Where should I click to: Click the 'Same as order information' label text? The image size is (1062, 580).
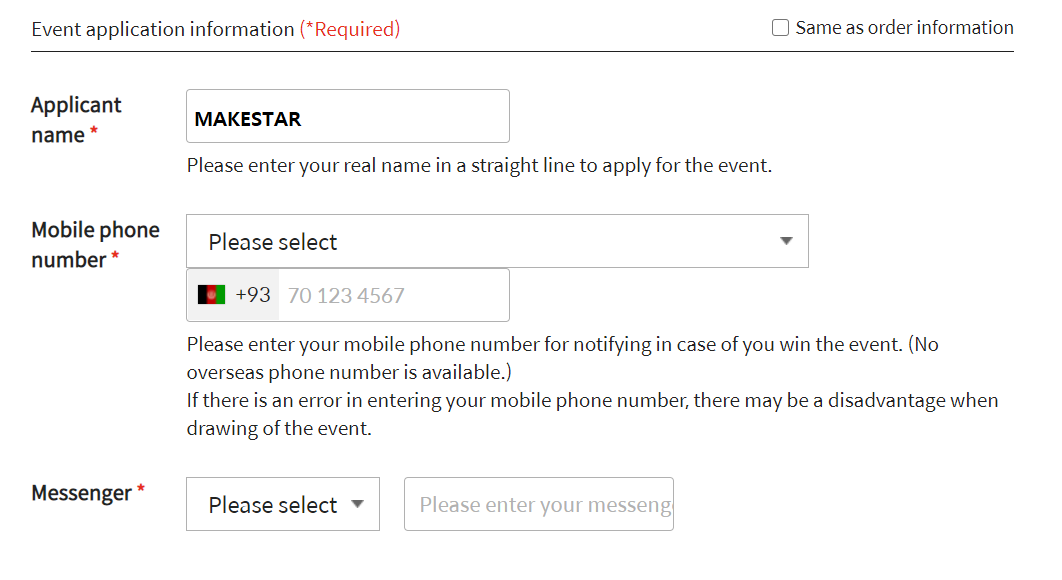point(904,28)
